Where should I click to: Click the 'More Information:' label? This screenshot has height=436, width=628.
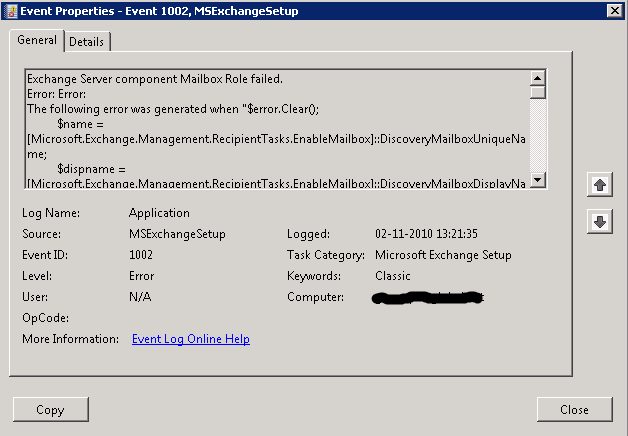pyautogui.click(x=70, y=339)
